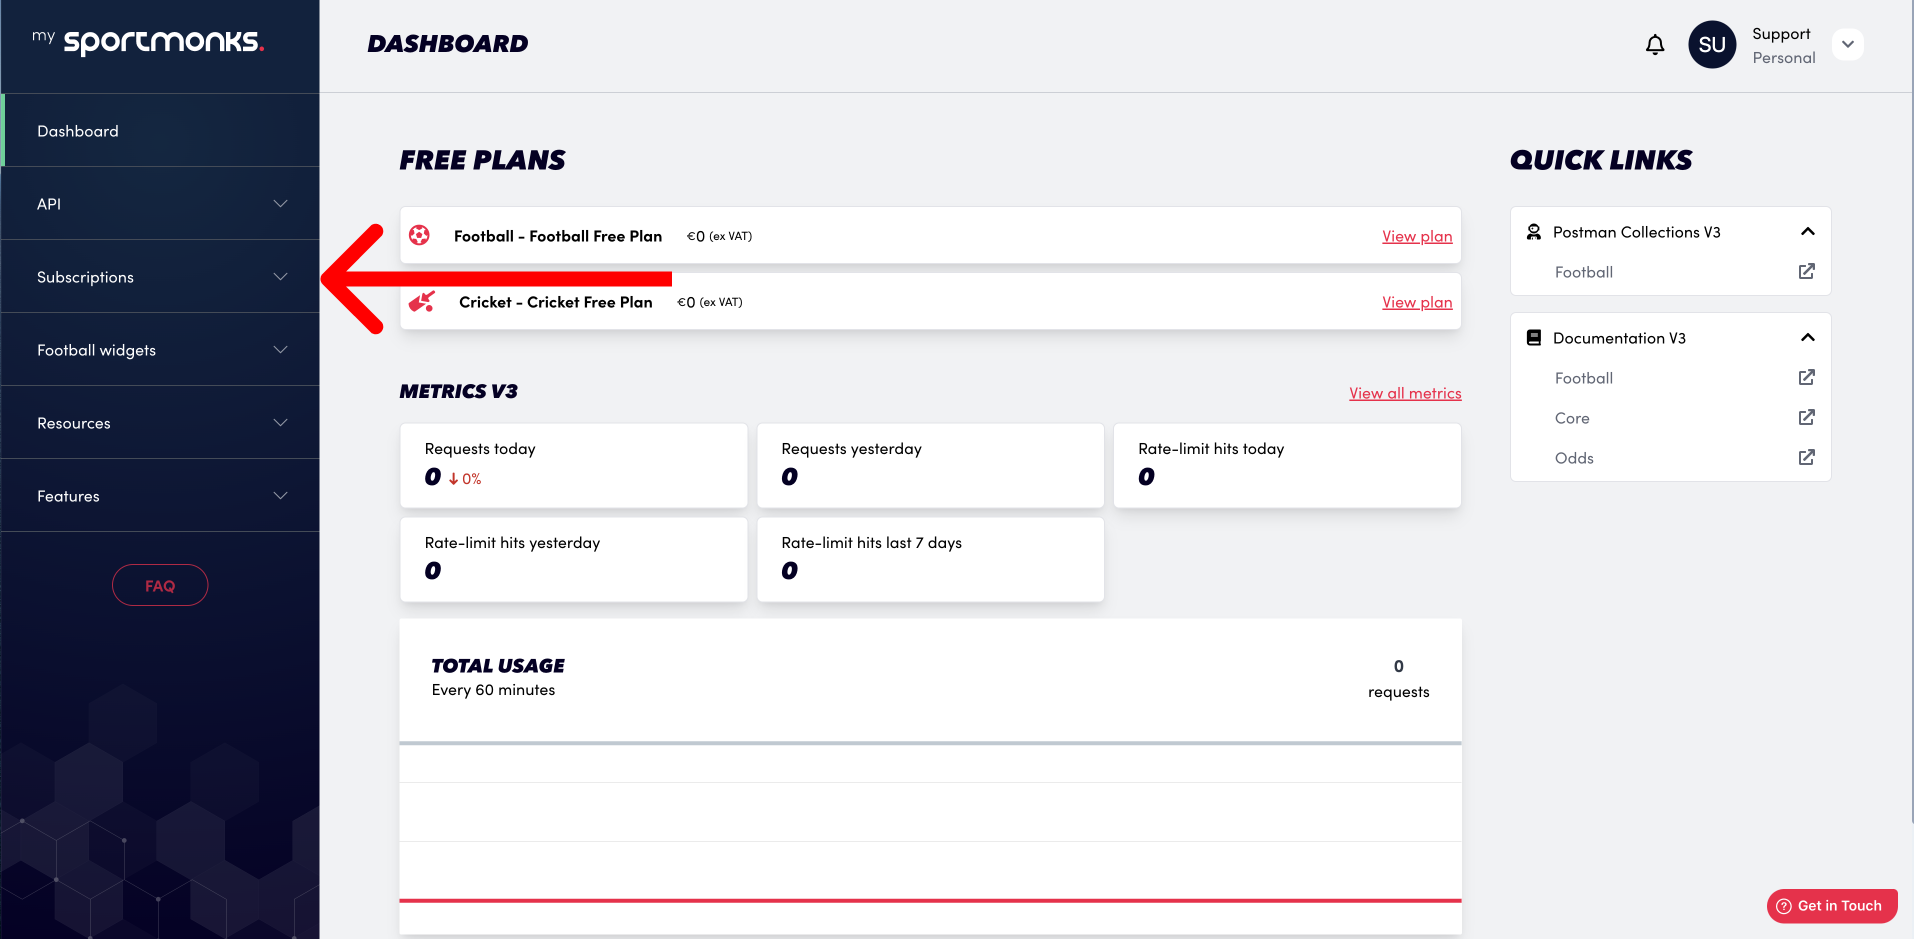This screenshot has width=1914, height=939.
Task: Click the Football - Football Free Plan title
Action: click(558, 236)
